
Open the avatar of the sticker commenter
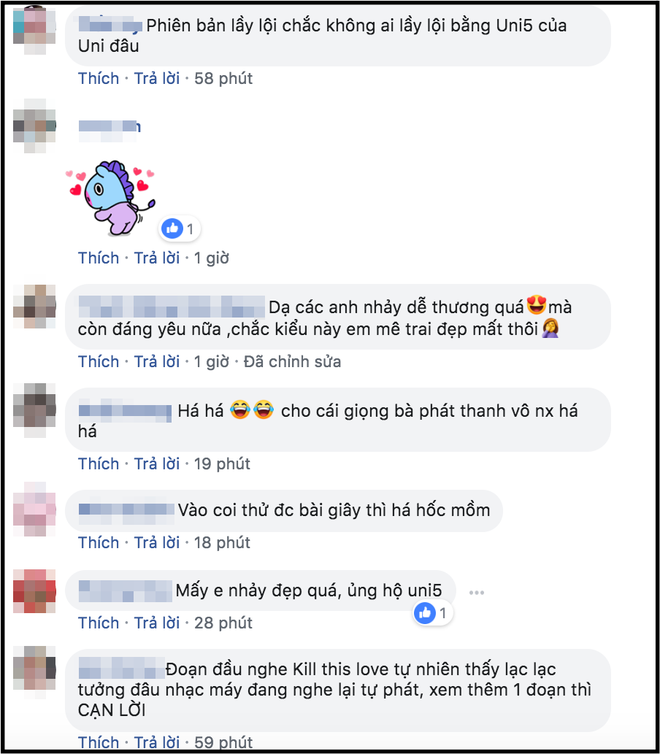pos(34,126)
